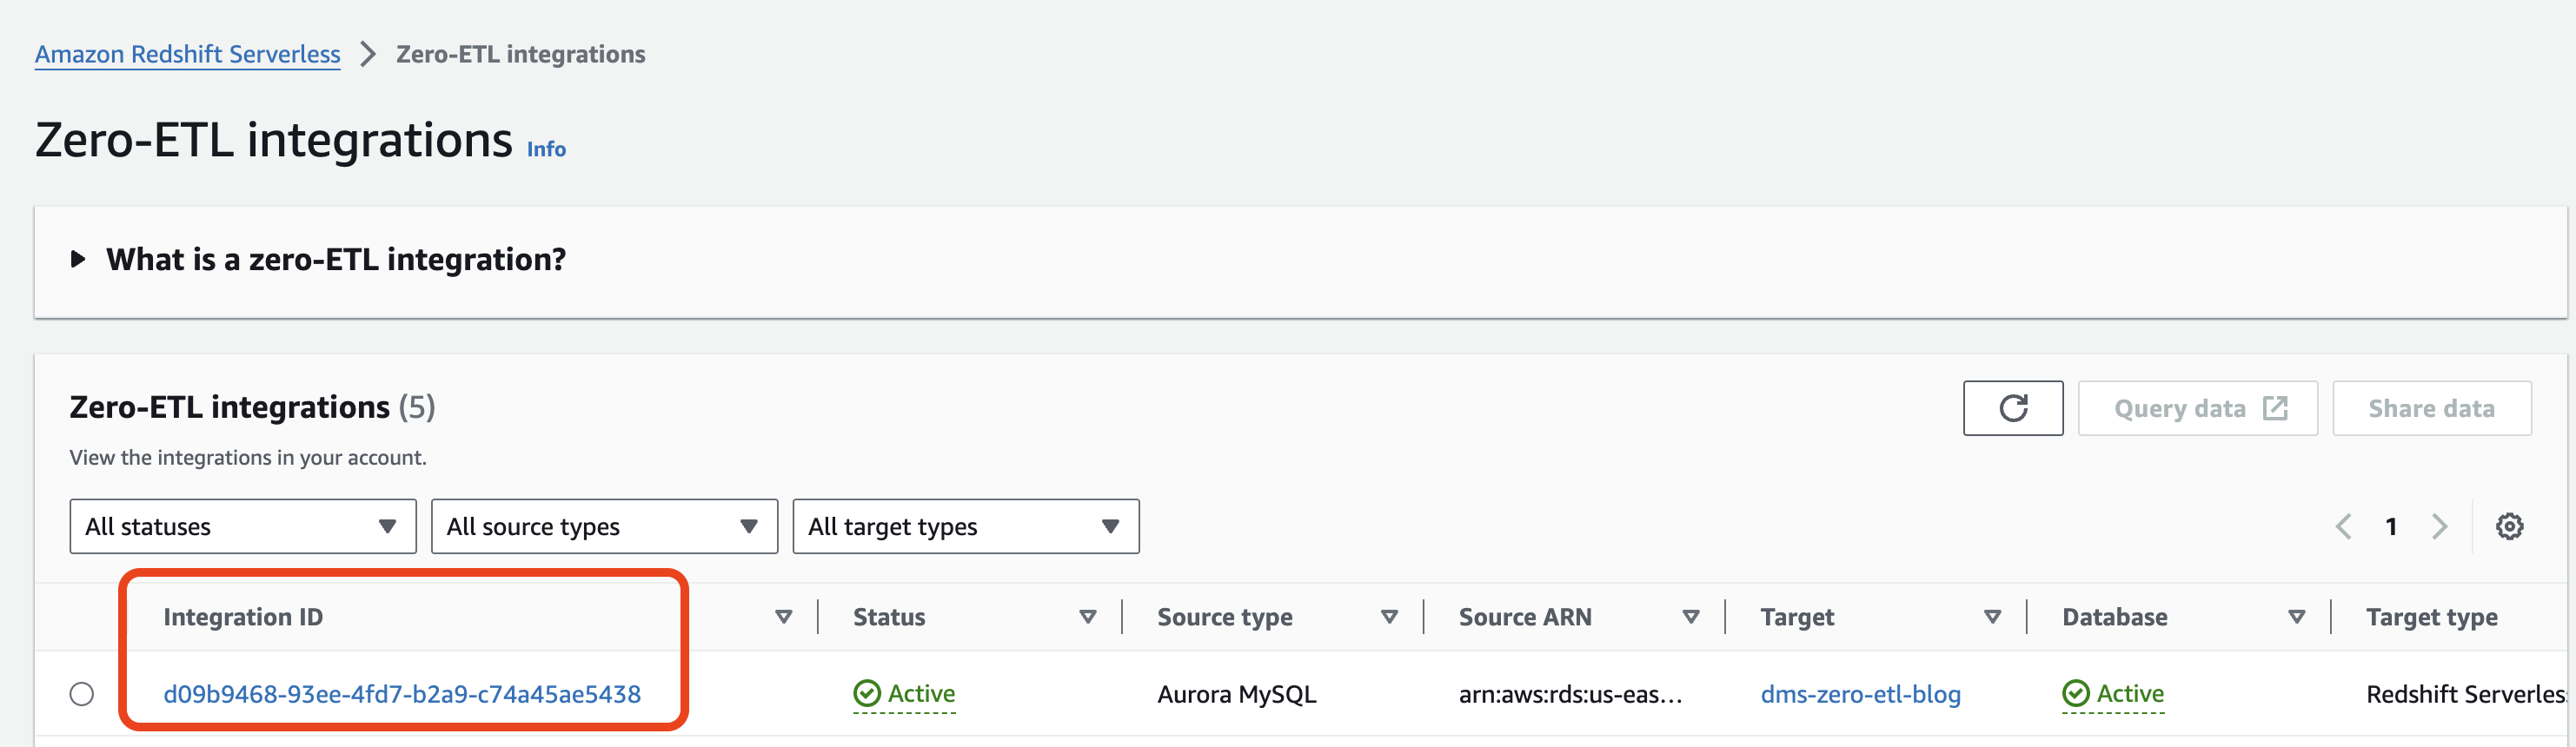Go to previous page arrow
The width and height of the screenshot is (2576, 747).
[2342, 526]
